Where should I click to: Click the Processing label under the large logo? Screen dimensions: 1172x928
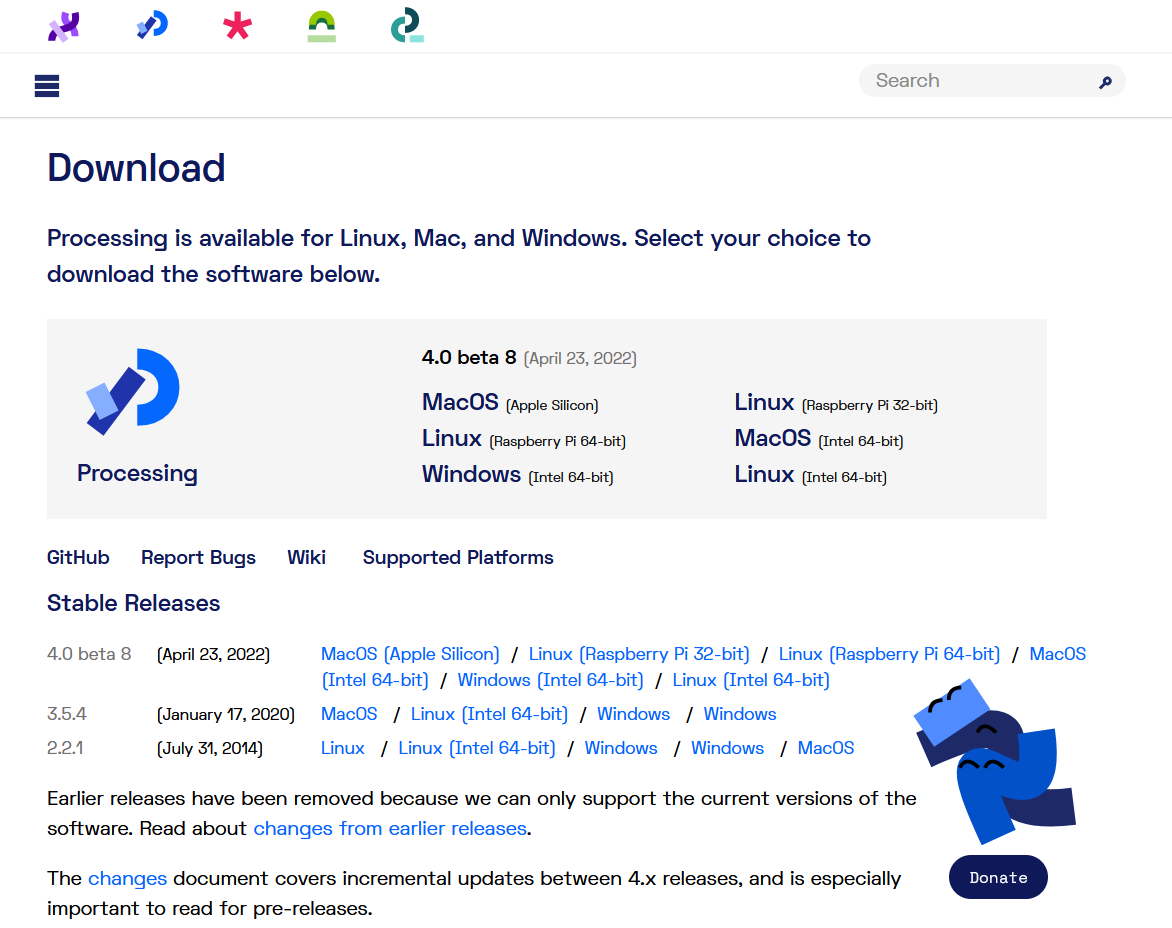coord(137,473)
